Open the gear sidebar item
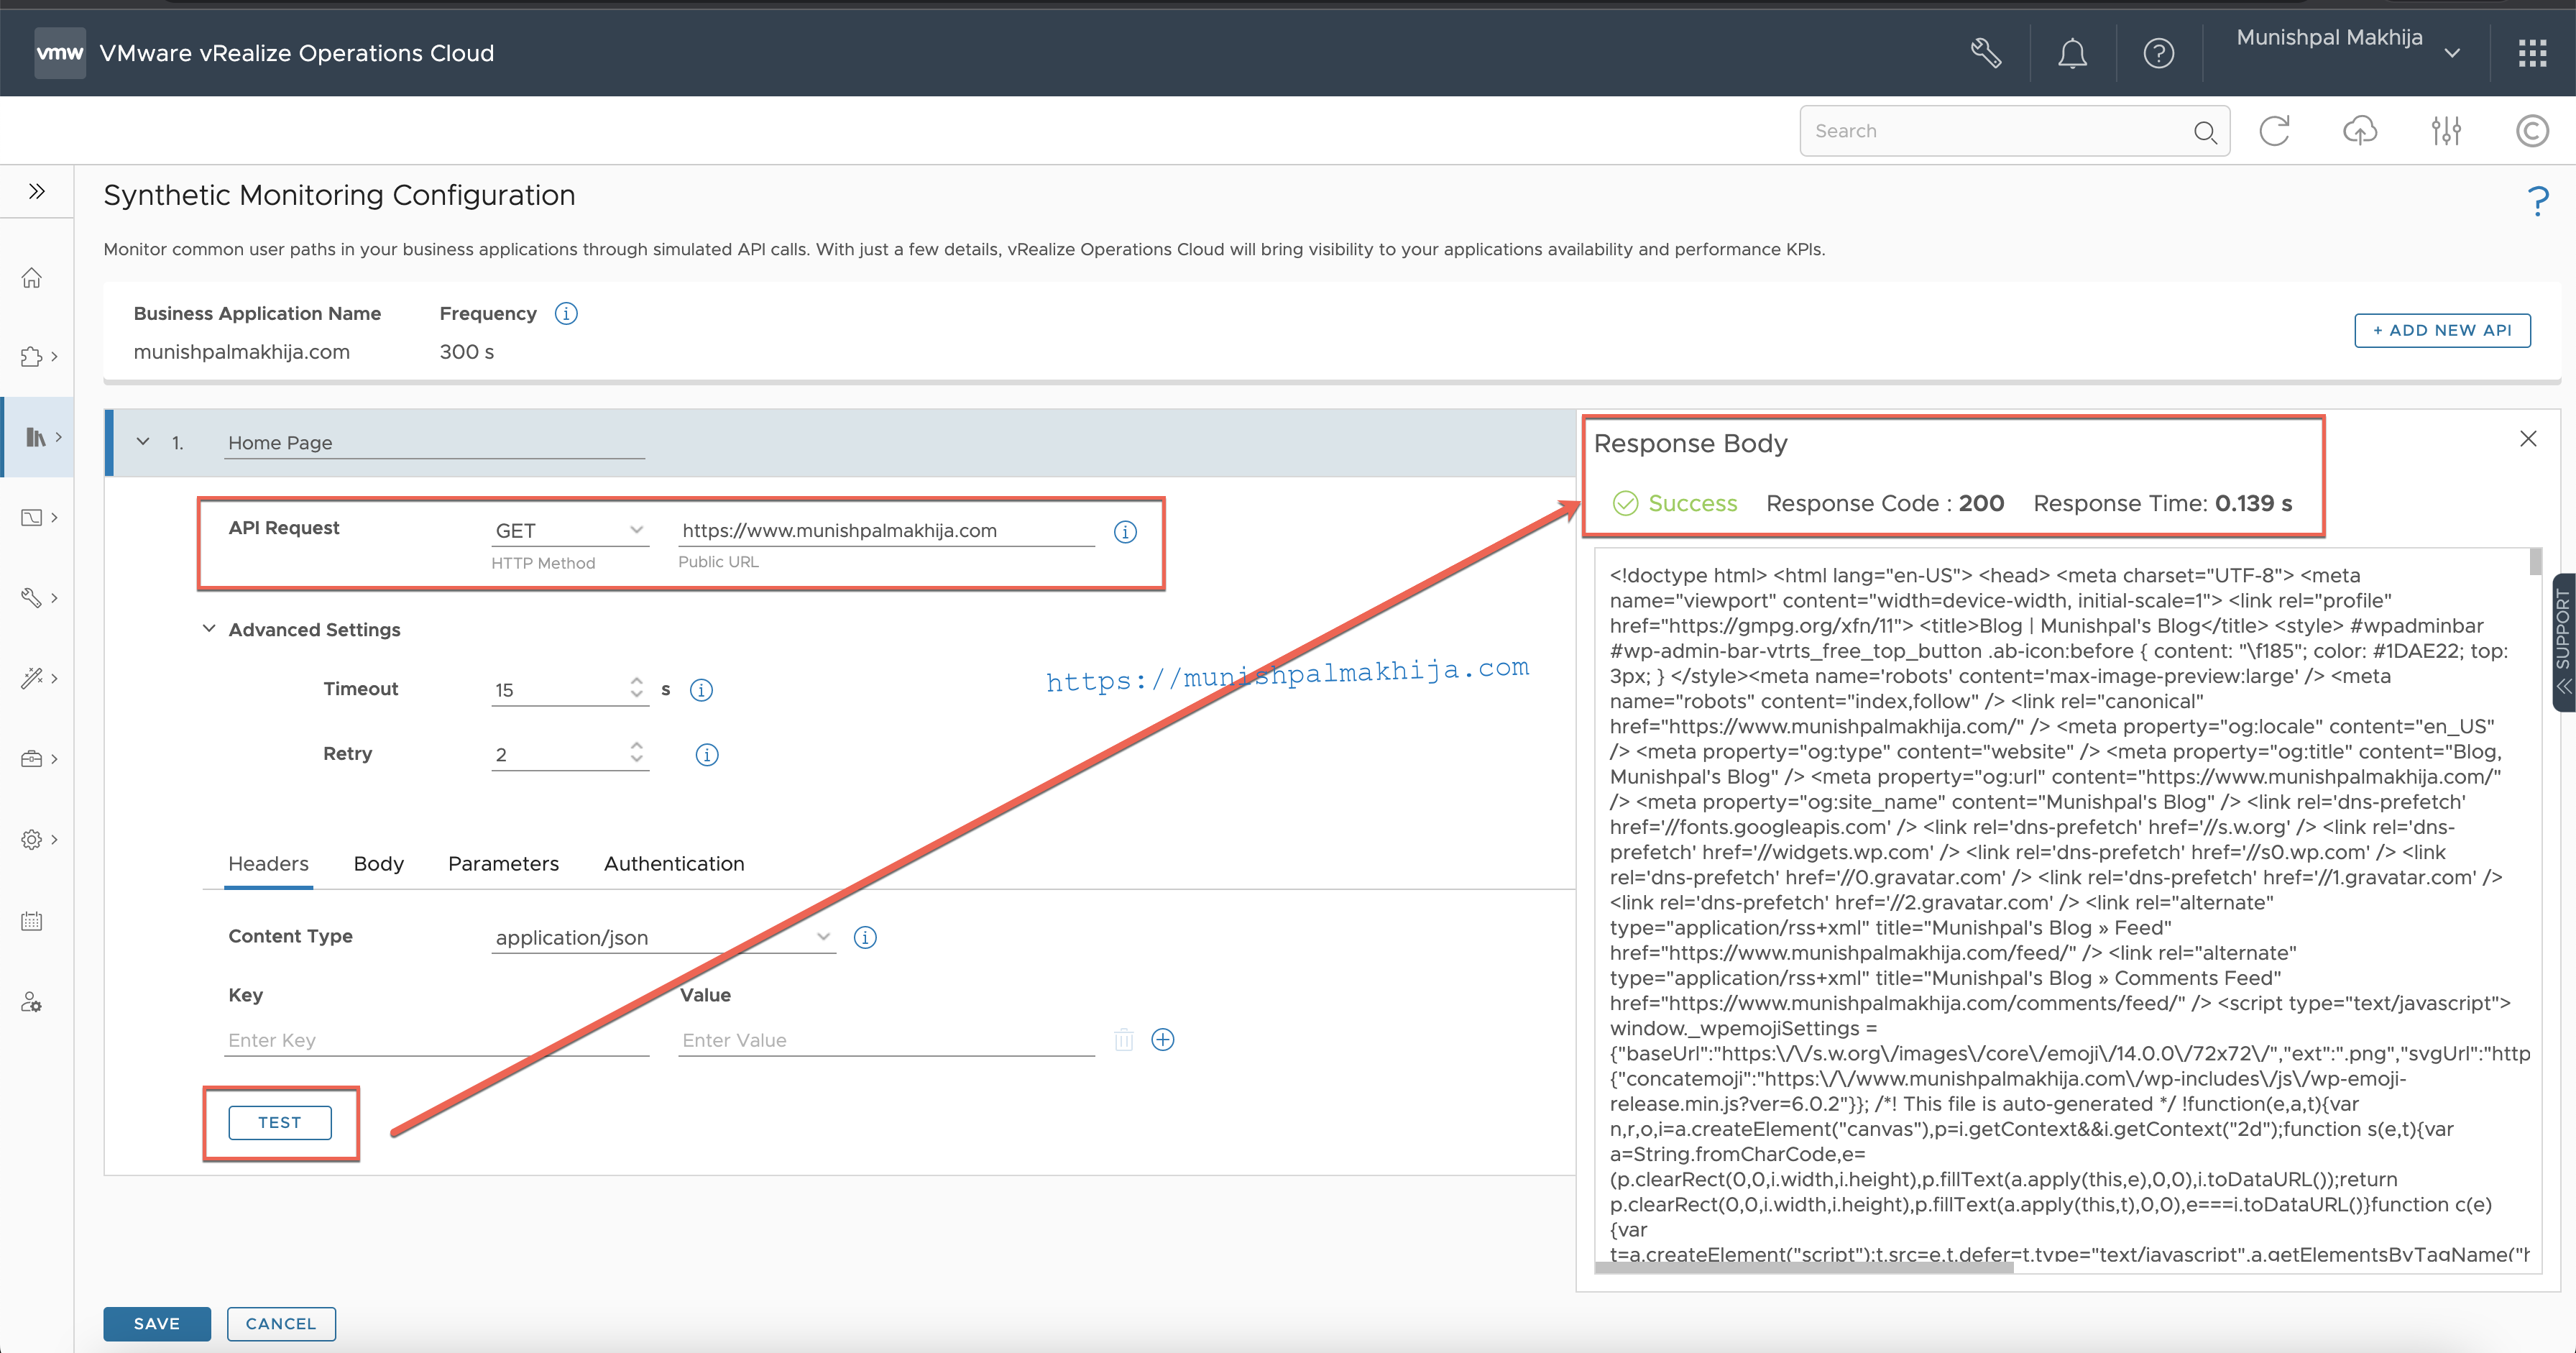The height and width of the screenshot is (1353, 2576). [32, 839]
